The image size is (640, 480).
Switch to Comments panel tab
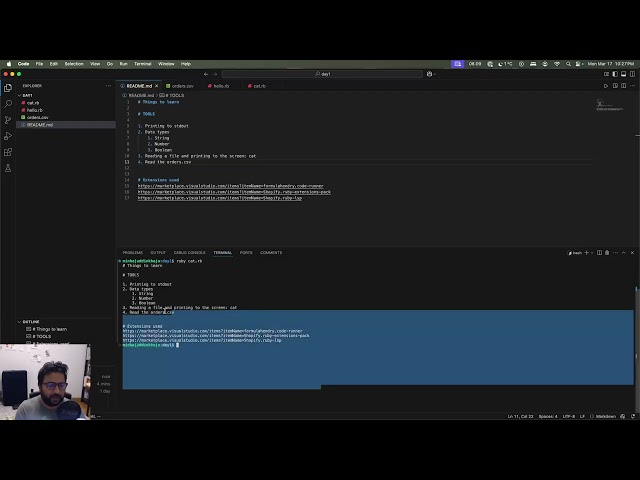coord(271,253)
